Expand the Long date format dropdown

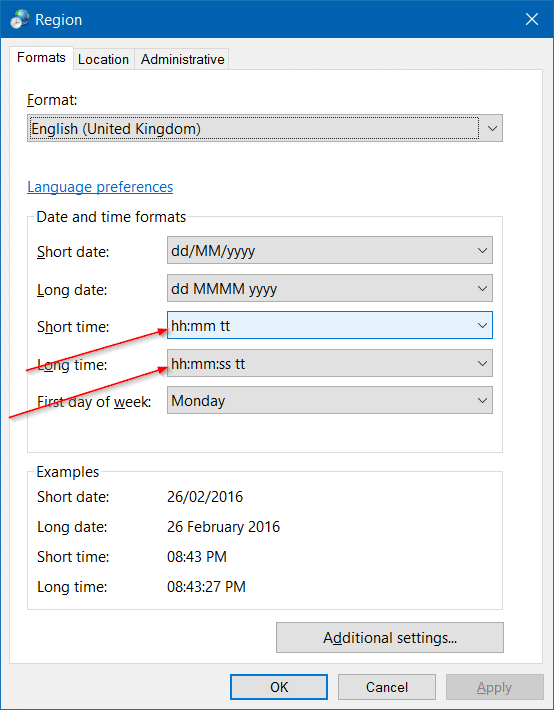tap(330, 288)
